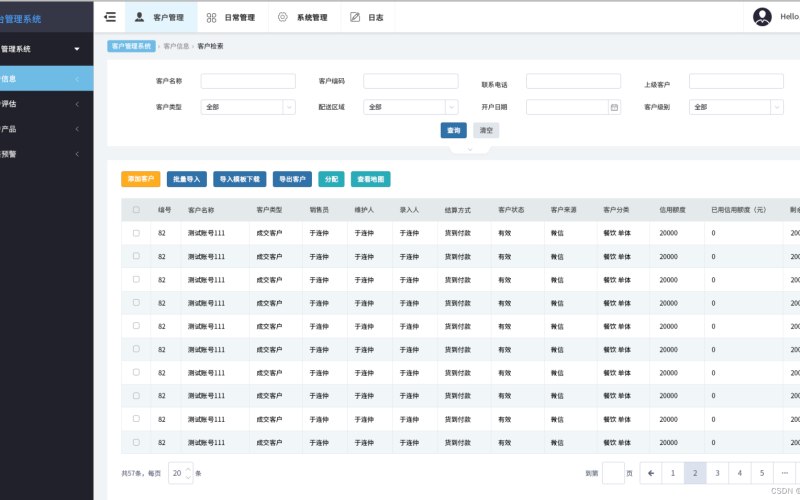Switch to the 系统管理 top tab
The width and height of the screenshot is (800, 500).
303,17
